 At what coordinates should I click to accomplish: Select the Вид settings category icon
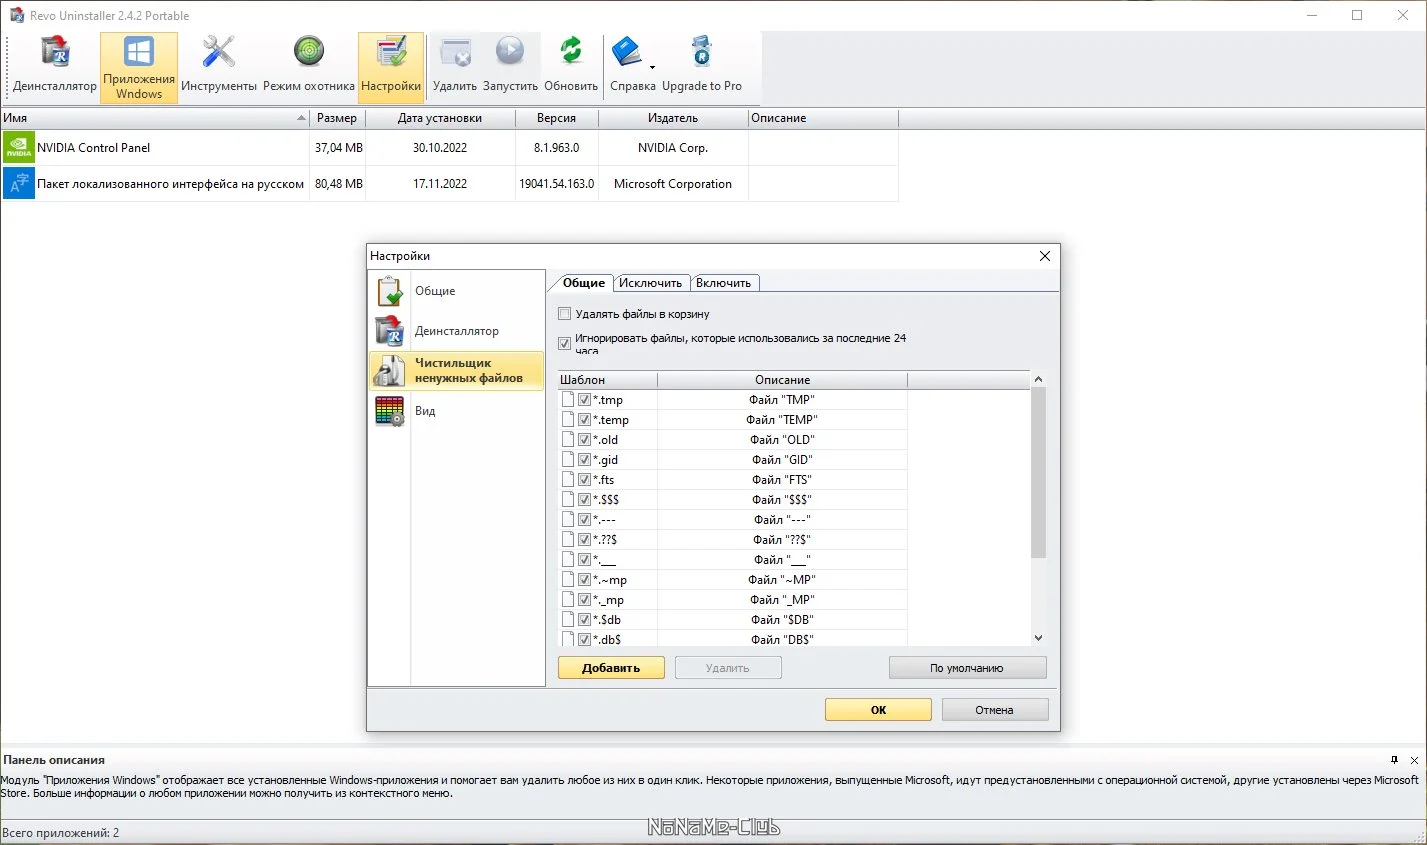pyautogui.click(x=389, y=411)
